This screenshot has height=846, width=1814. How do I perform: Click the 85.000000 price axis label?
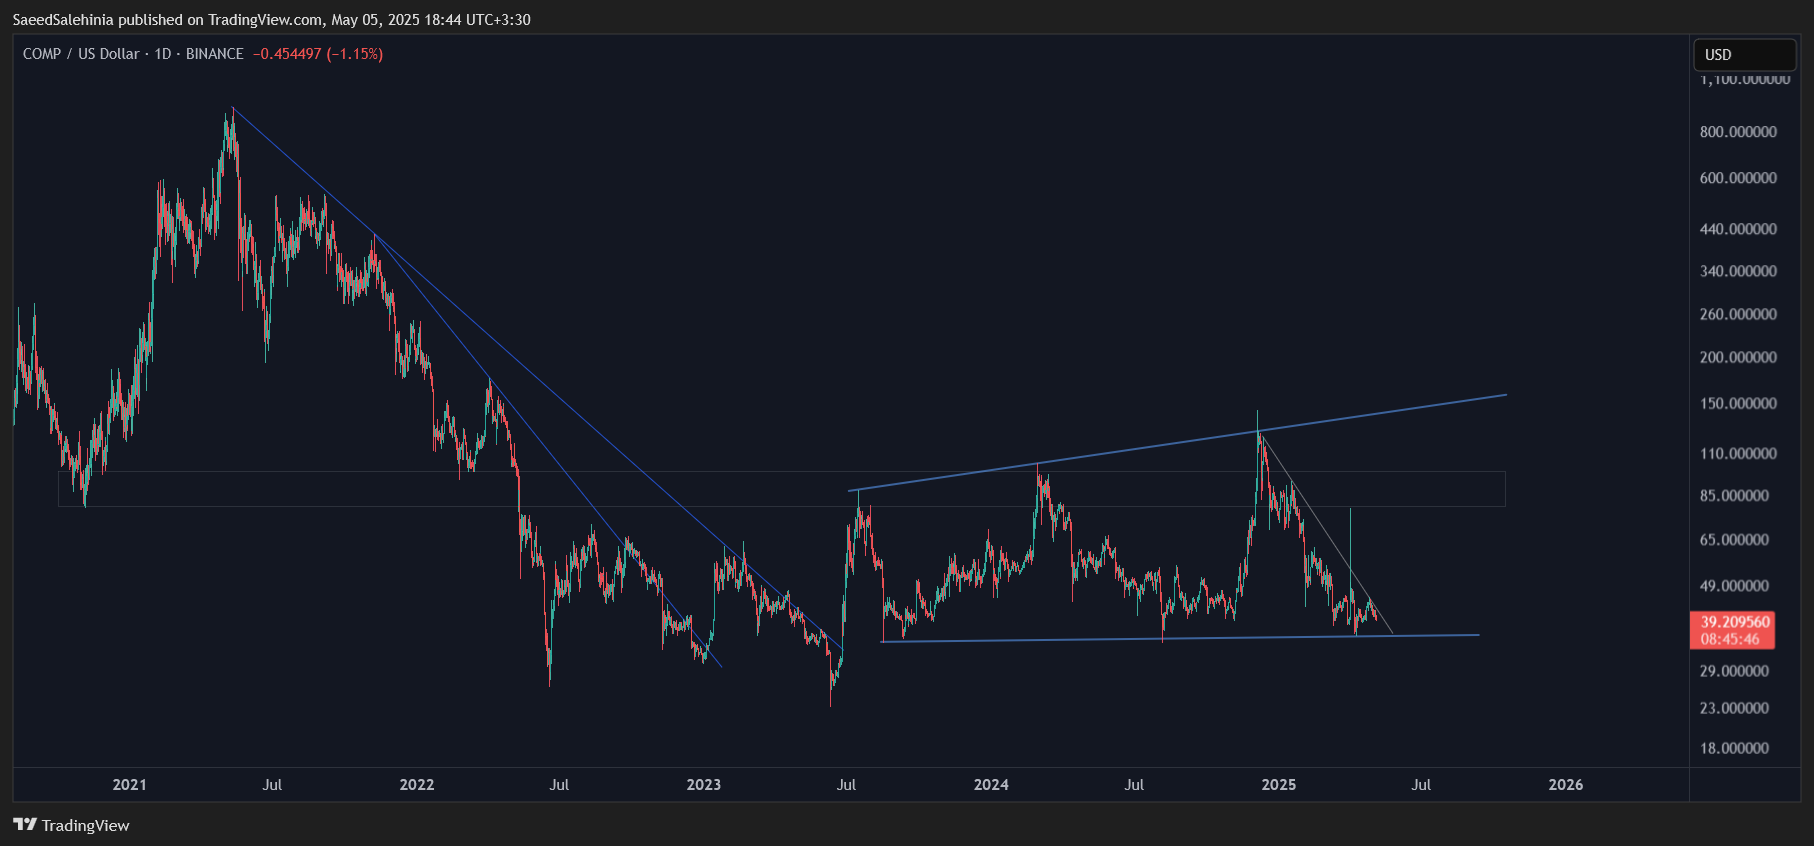coord(1735,496)
